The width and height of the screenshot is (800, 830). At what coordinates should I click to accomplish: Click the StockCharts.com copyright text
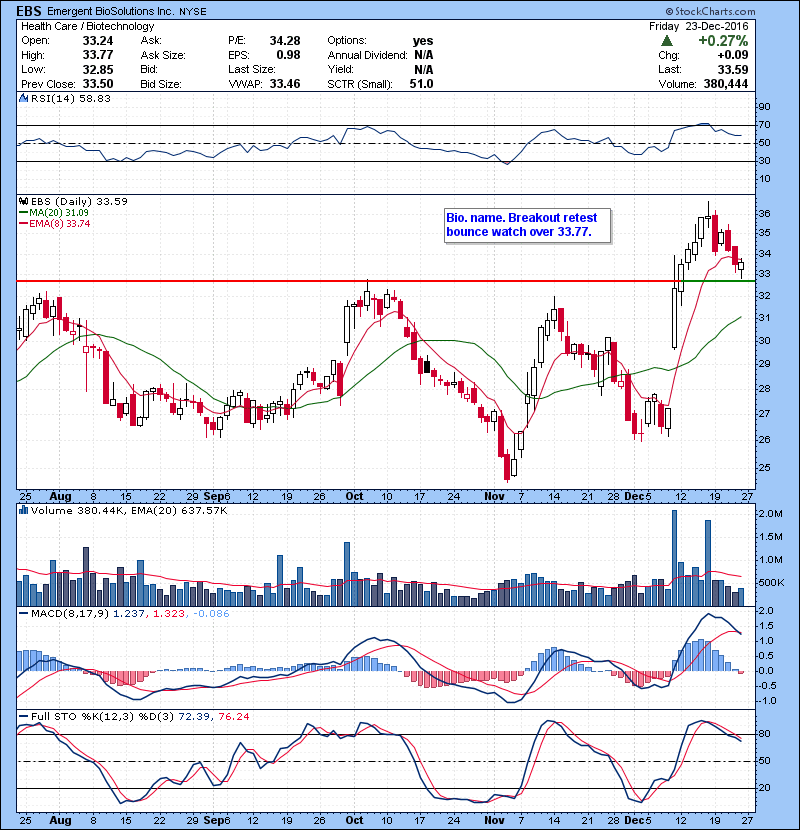tap(710, 11)
